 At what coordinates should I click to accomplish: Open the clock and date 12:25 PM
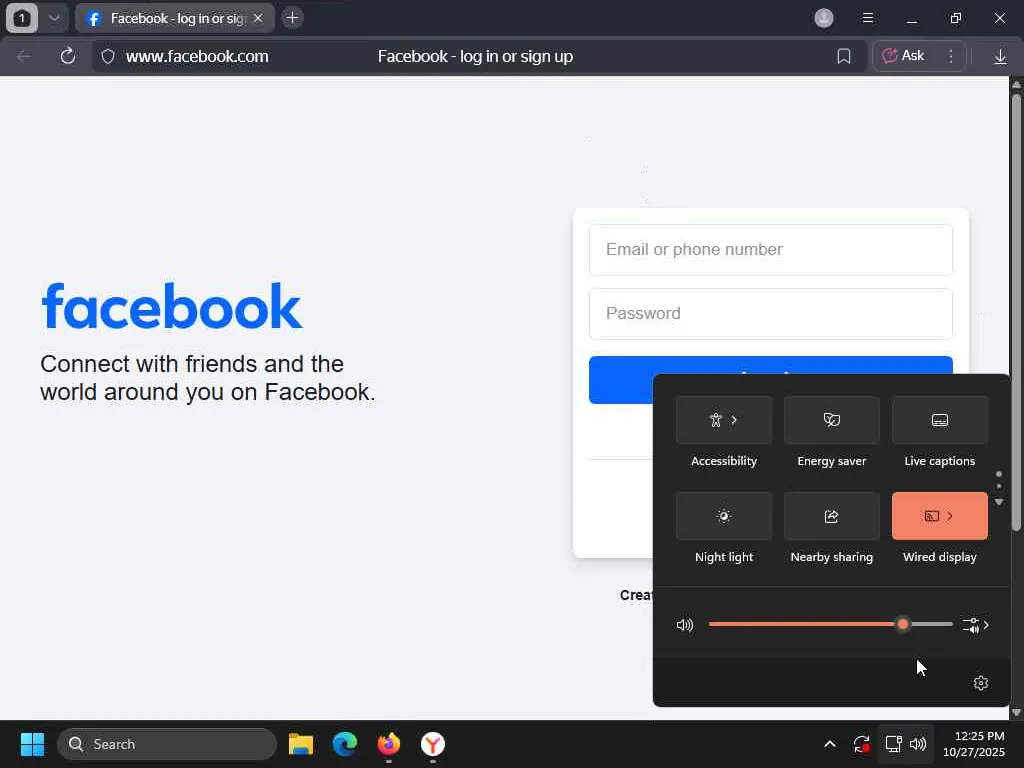click(974, 744)
